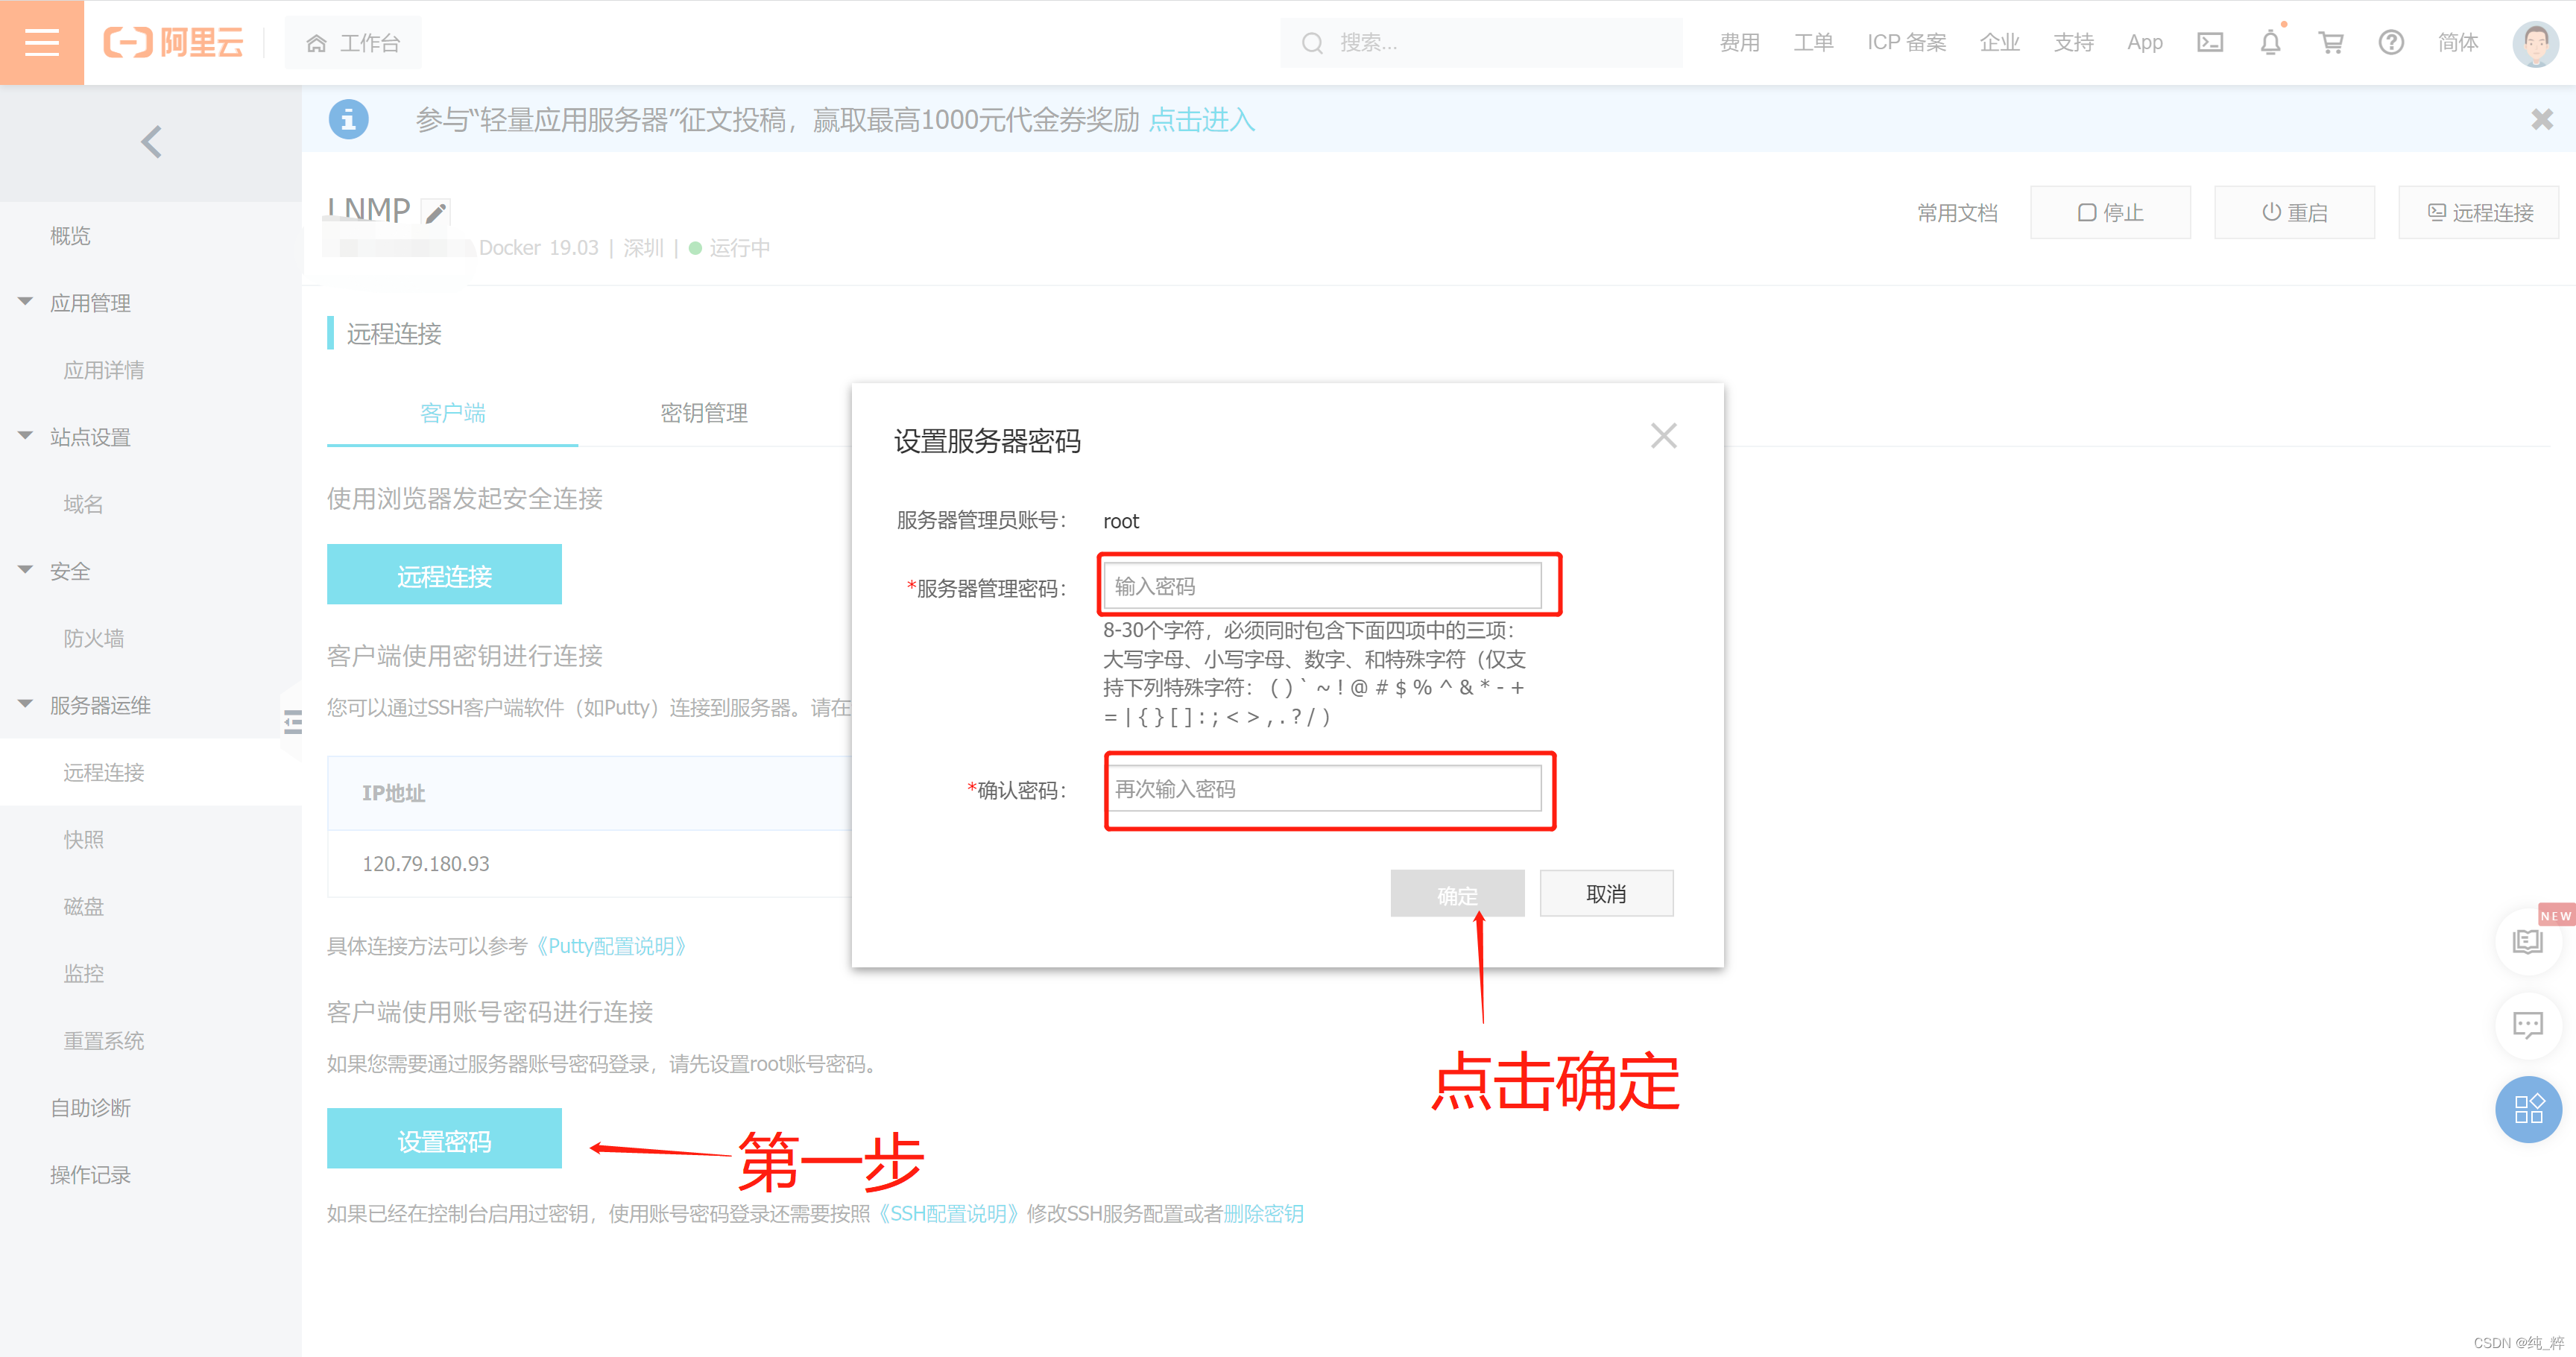
Task: Switch language via 简体
Action: click(2457, 43)
